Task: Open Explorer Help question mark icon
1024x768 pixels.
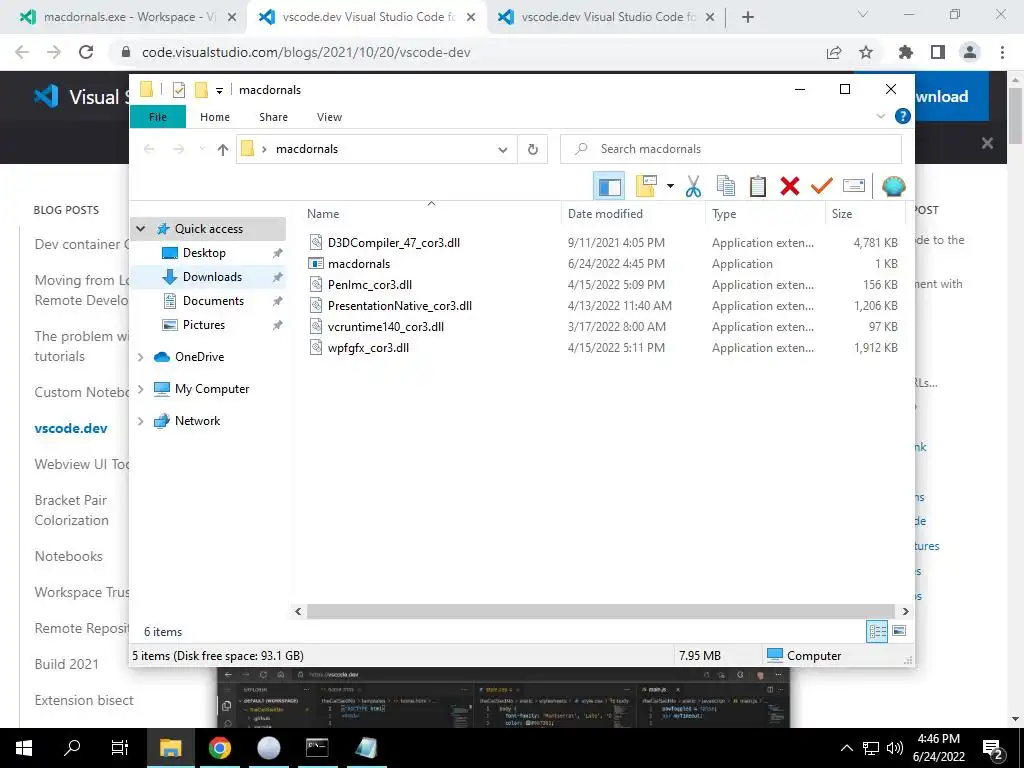Action: tap(903, 116)
